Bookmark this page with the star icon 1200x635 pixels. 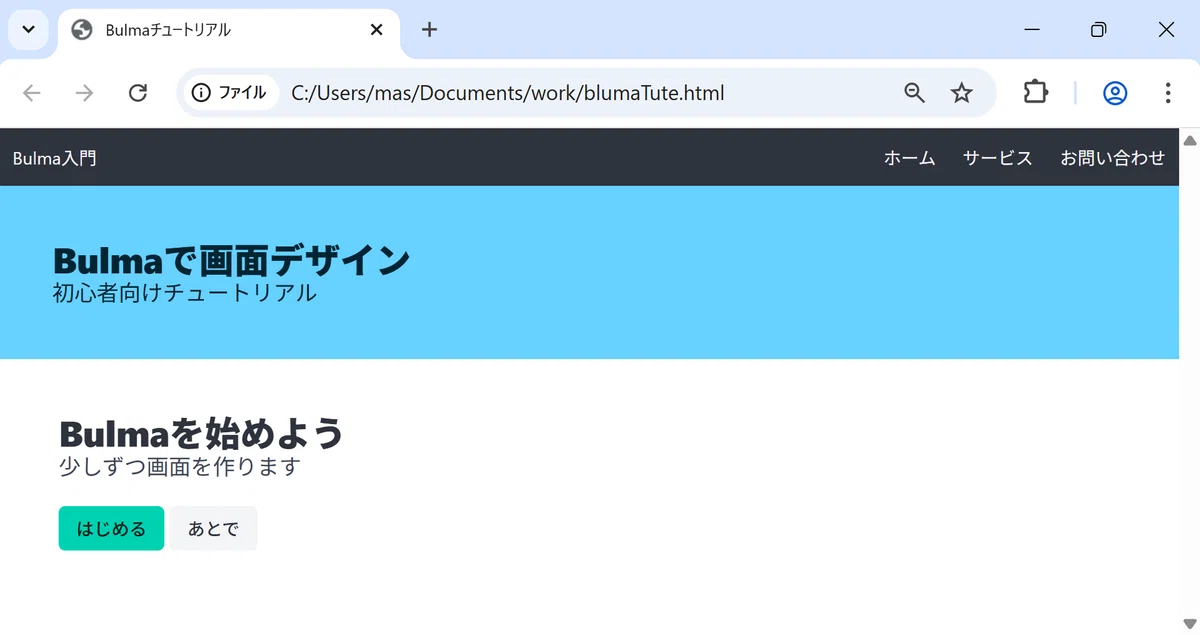[x=961, y=93]
